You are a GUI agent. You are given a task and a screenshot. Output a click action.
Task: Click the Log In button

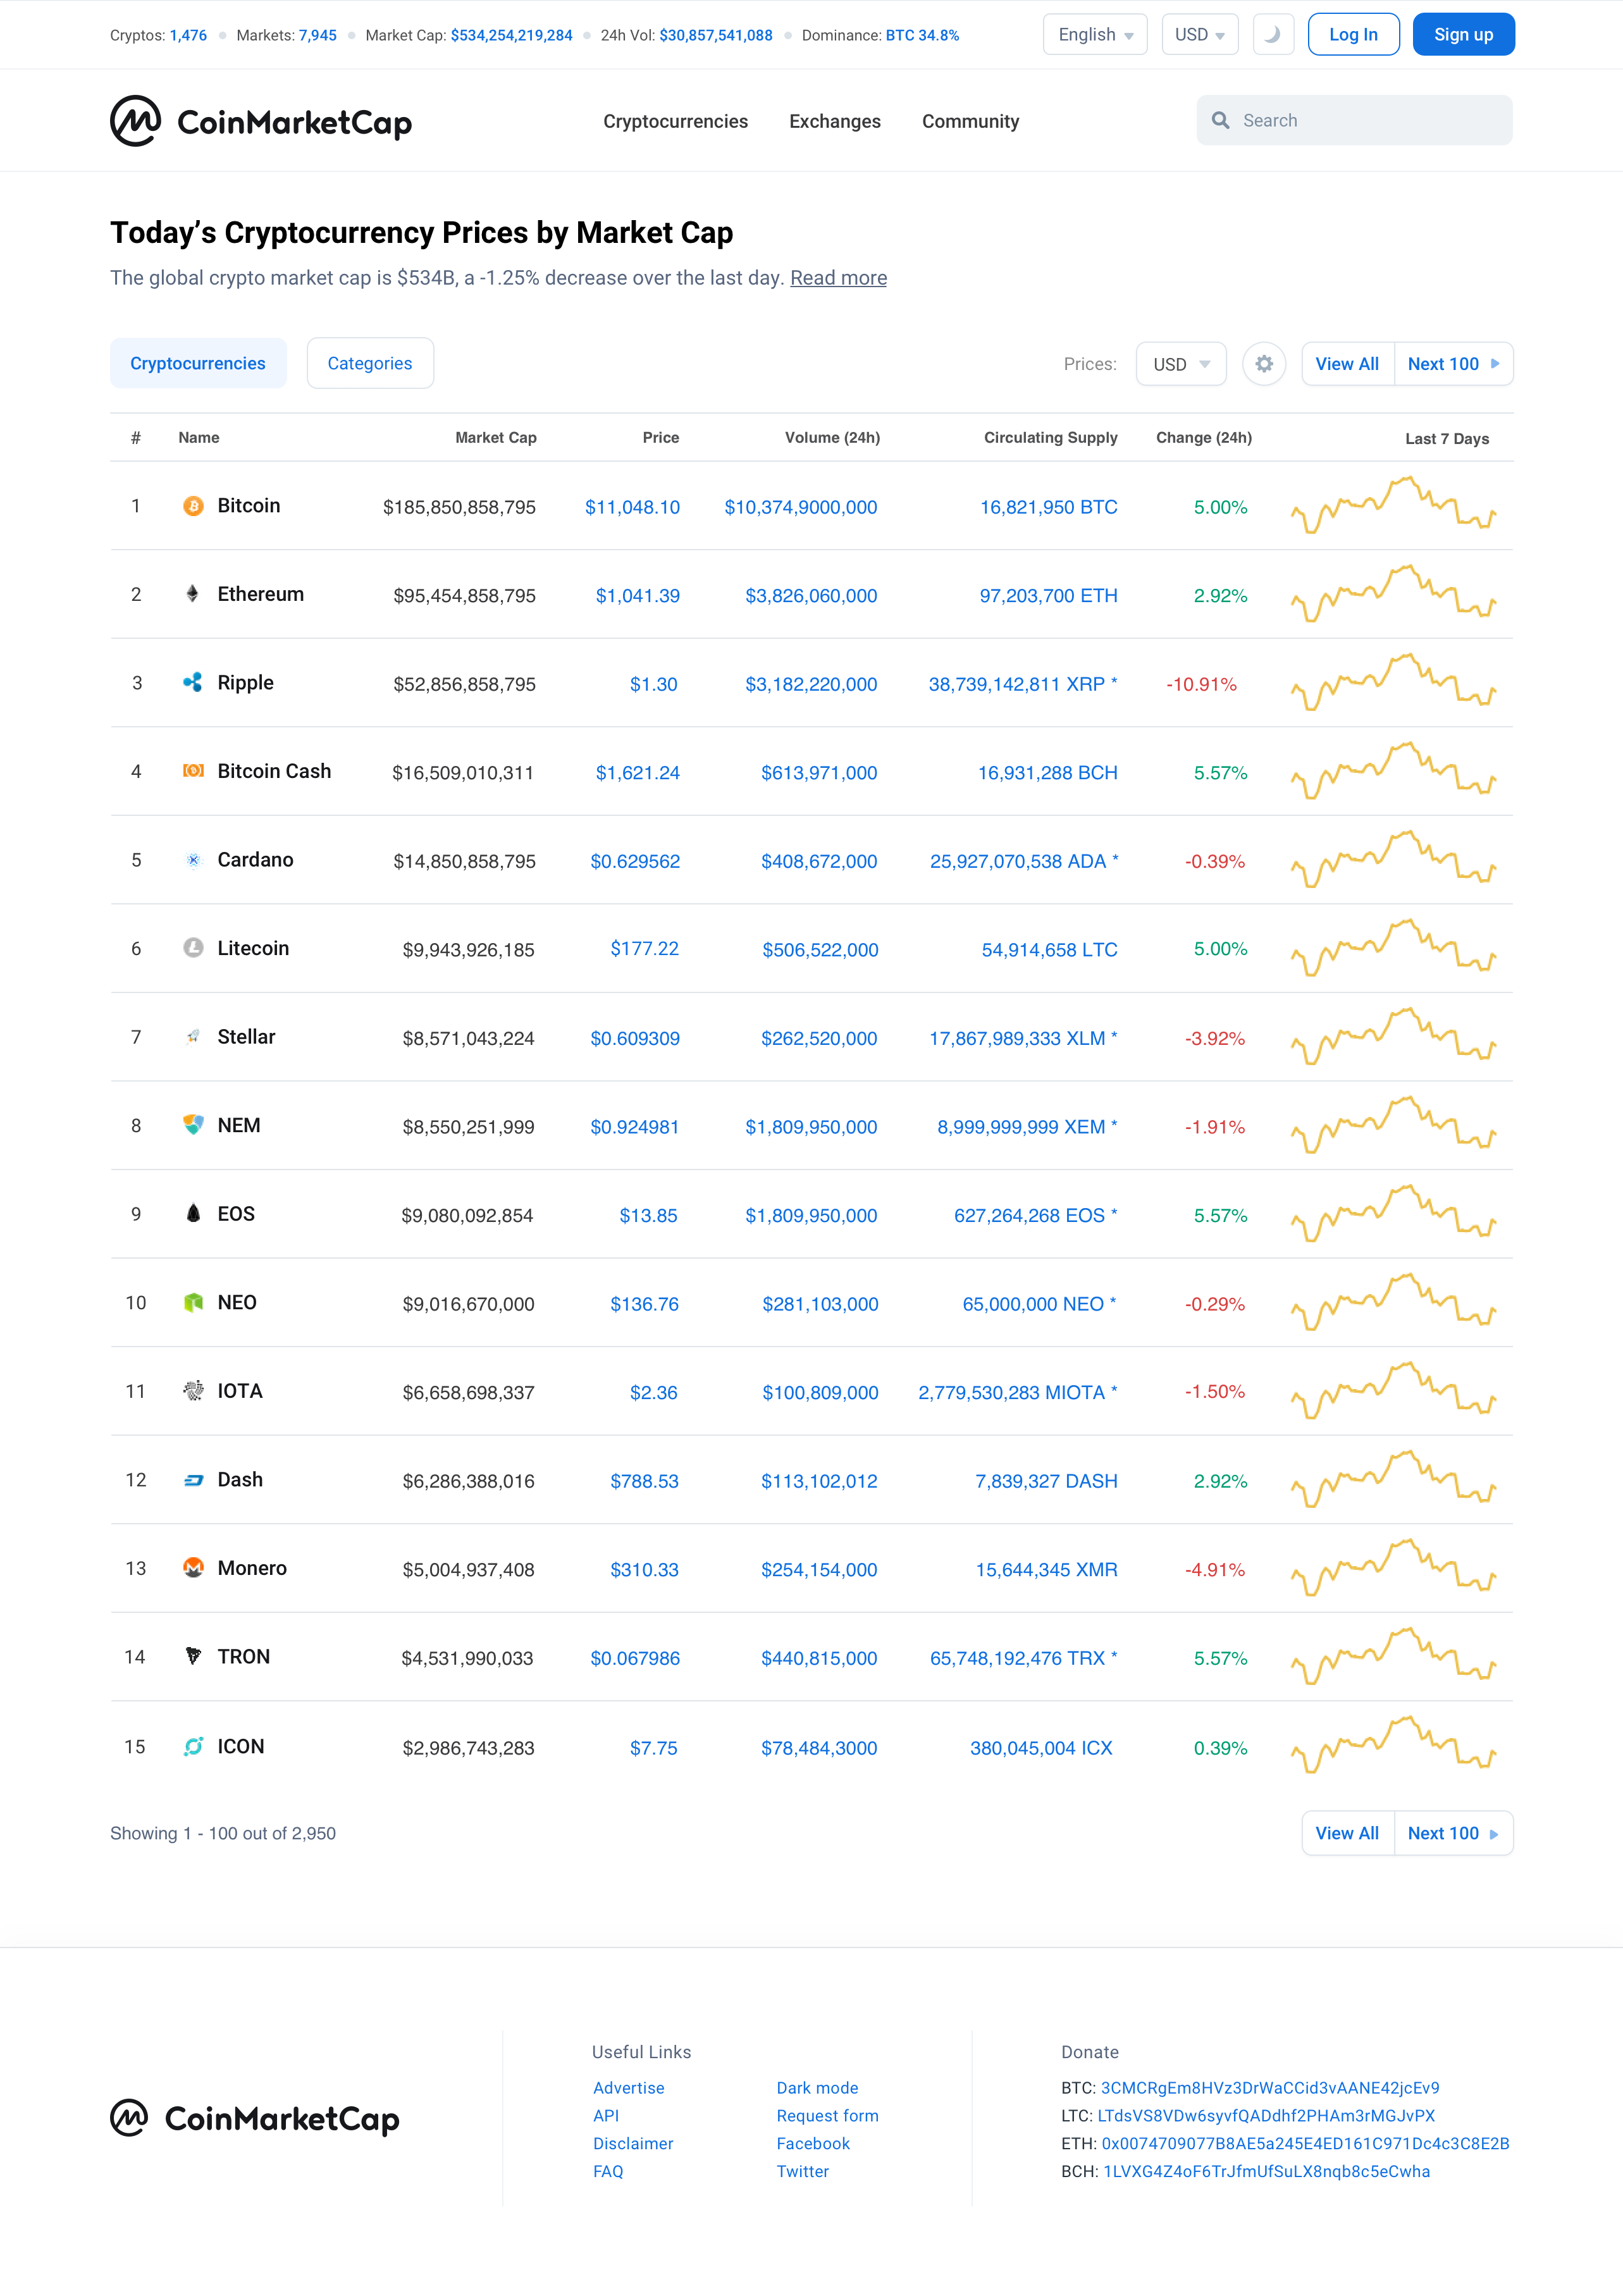(1353, 35)
